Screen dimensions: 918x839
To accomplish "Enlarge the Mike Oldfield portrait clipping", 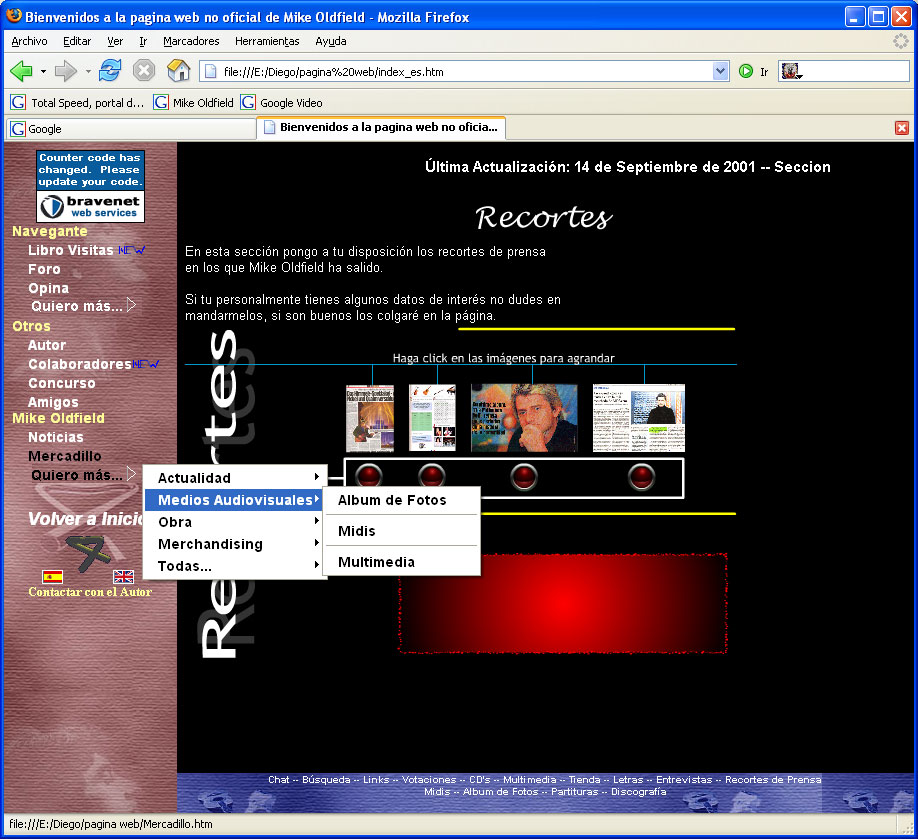I will [524, 418].
